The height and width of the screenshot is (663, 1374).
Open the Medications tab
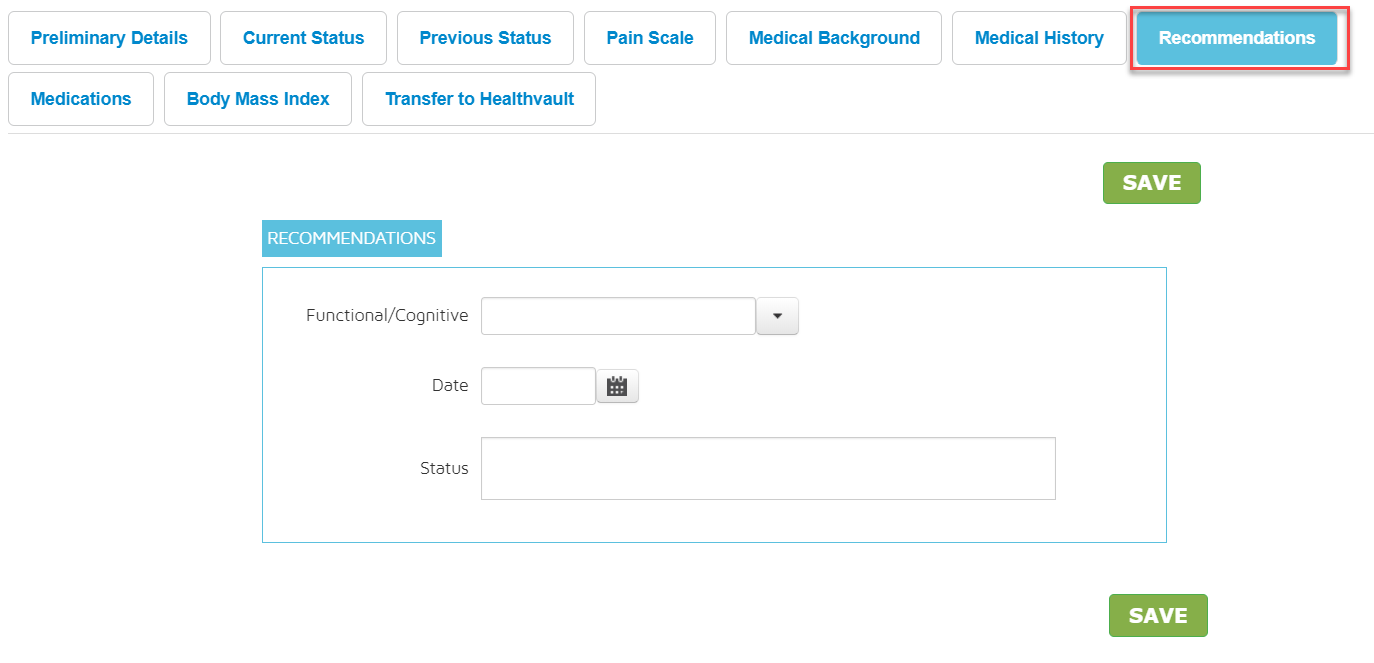(x=81, y=99)
